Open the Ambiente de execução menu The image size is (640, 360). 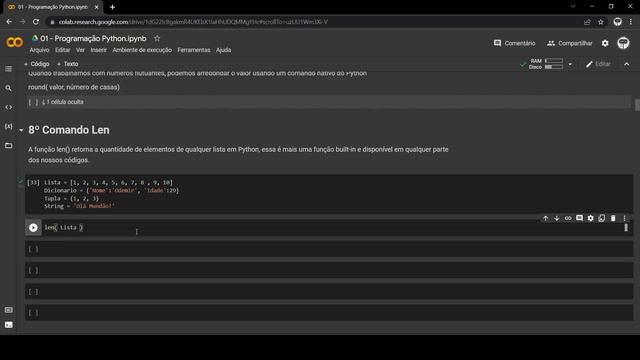[x=142, y=50]
